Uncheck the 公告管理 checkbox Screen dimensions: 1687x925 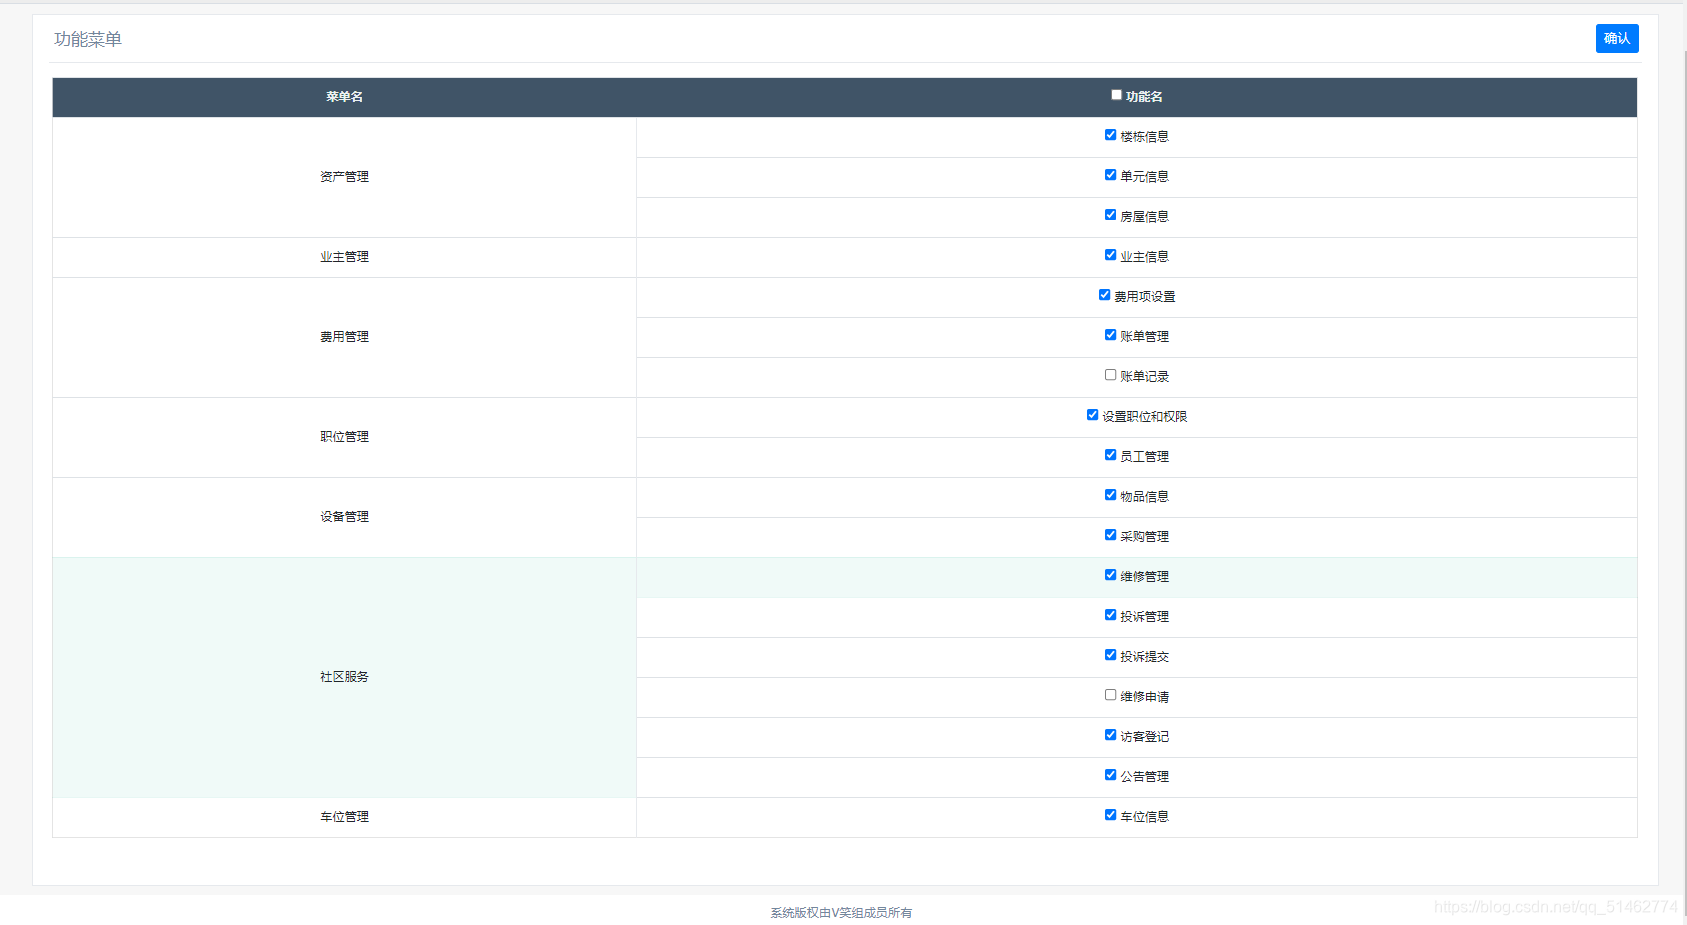coord(1110,775)
